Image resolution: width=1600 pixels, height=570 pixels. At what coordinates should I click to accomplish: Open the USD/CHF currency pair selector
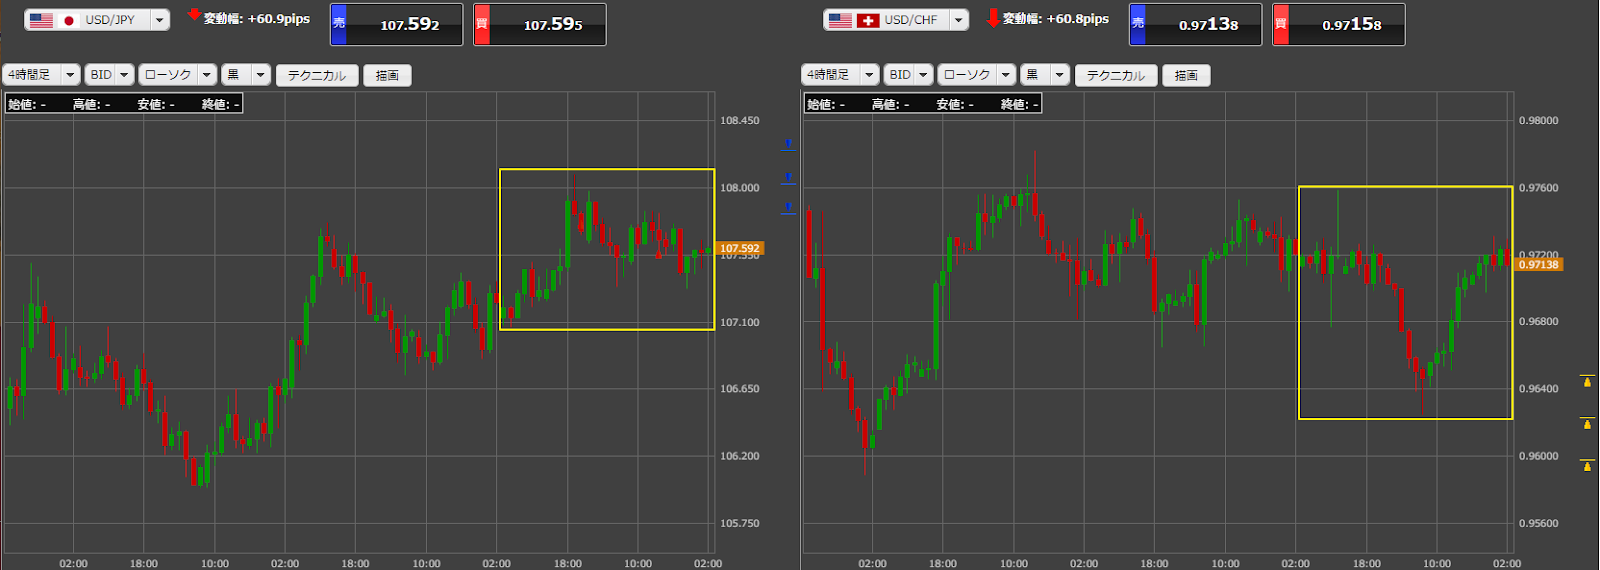coord(896,20)
